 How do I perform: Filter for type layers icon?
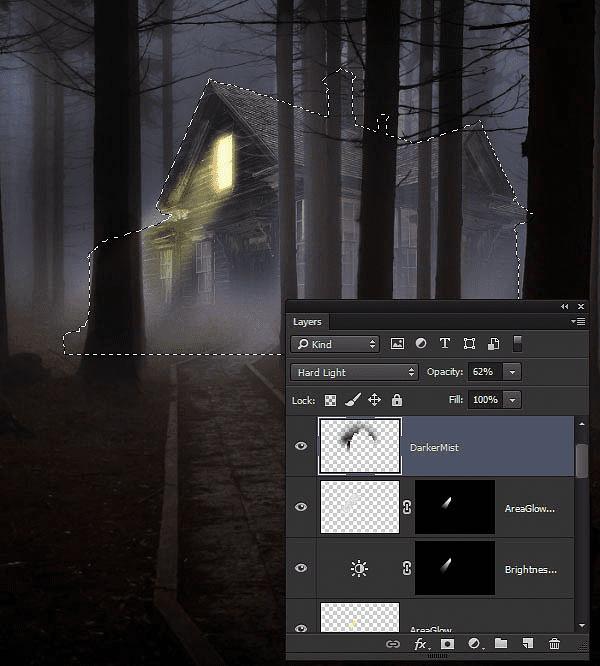[x=445, y=344]
